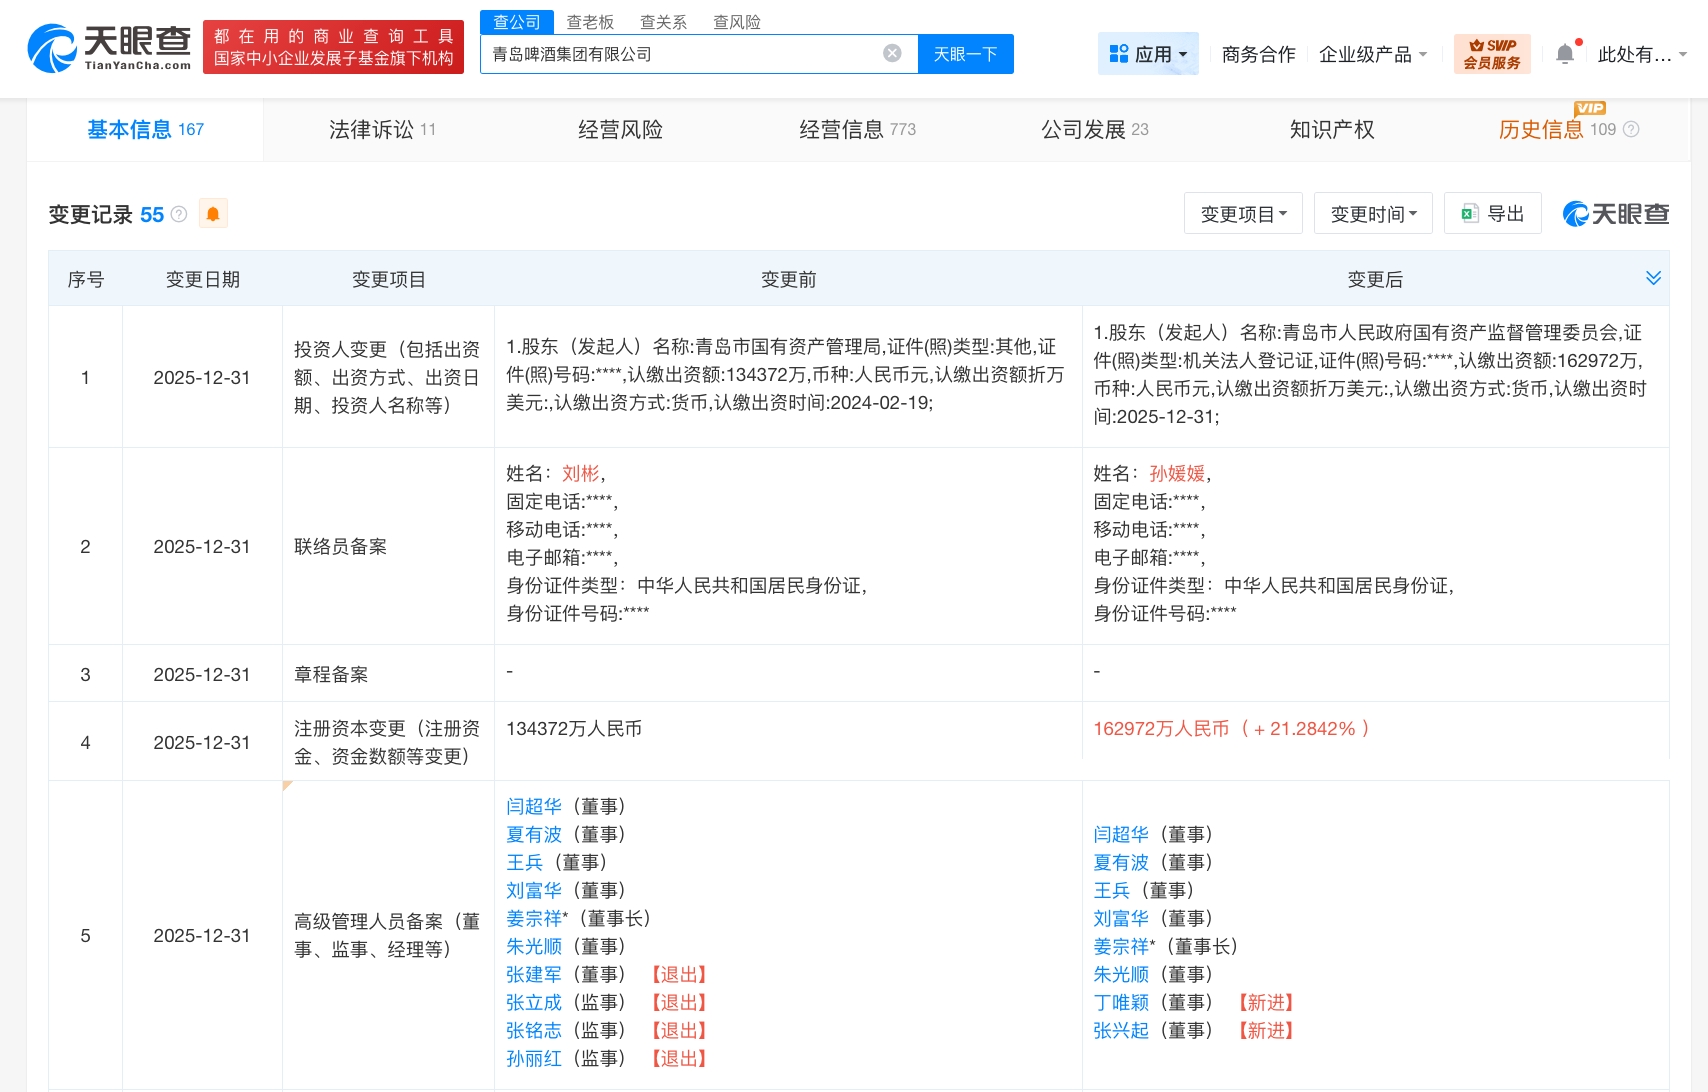Open notifications via the bell icon
This screenshot has width=1708, height=1092.
tap(1564, 52)
